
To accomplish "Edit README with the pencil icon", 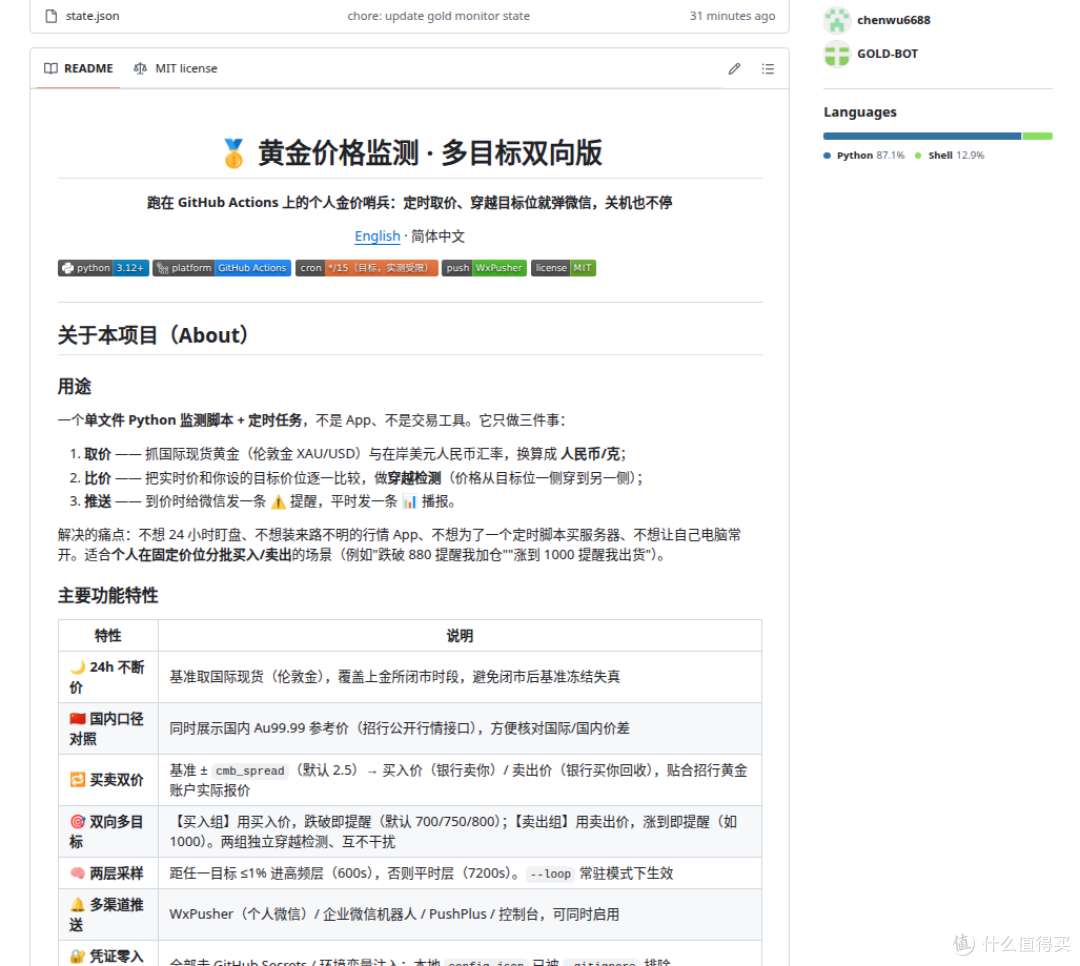I will pyautogui.click(x=734, y=69).
